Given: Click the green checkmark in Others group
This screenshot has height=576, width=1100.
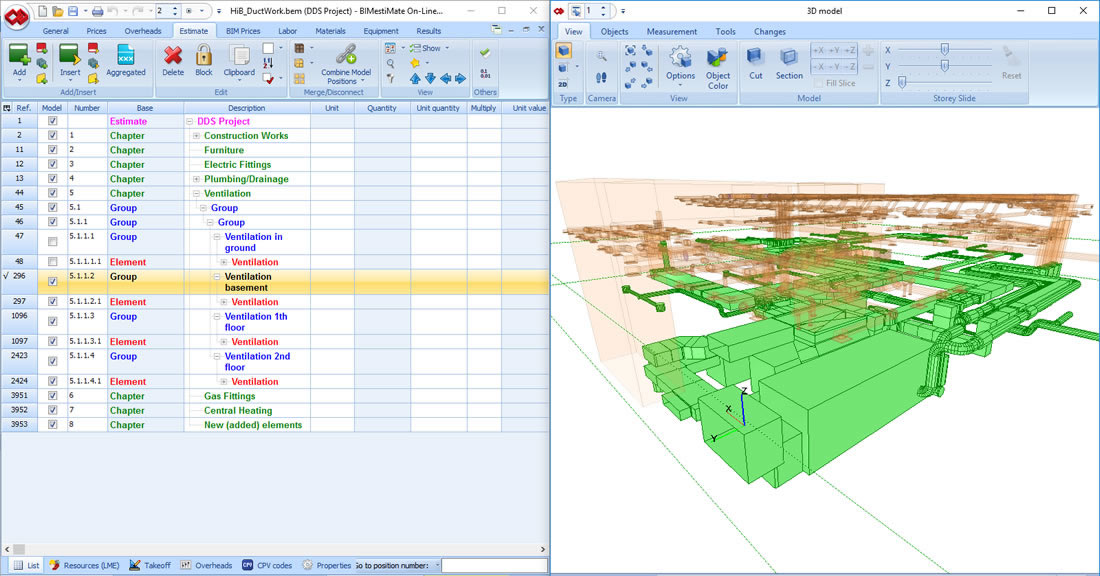Looking at the screenshot, I should coord(485,53).
